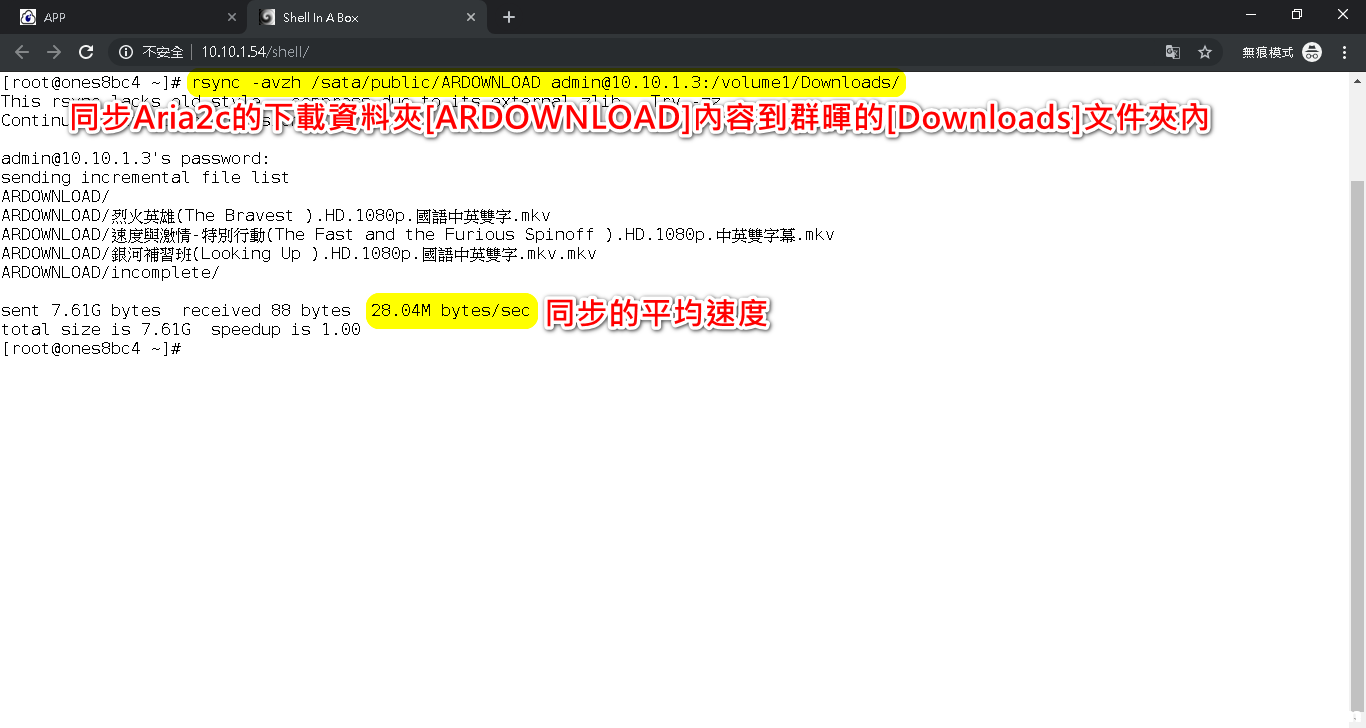Open the Chrome three-dot menu

[1343, 52]
